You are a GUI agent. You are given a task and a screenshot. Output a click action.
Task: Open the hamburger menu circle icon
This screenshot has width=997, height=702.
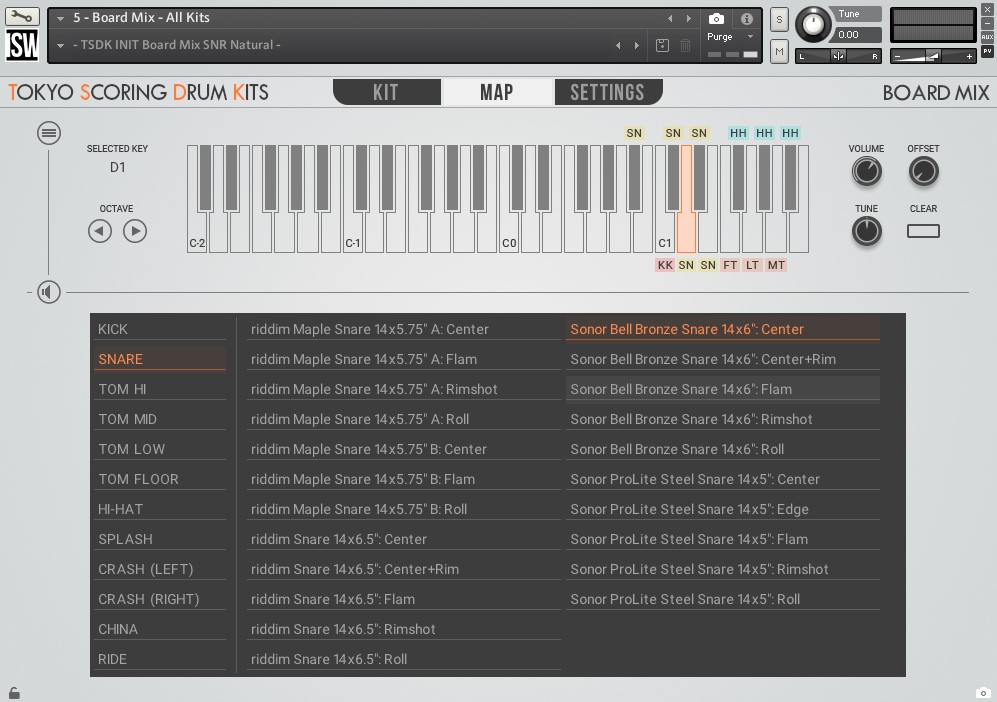pos(49,133)
